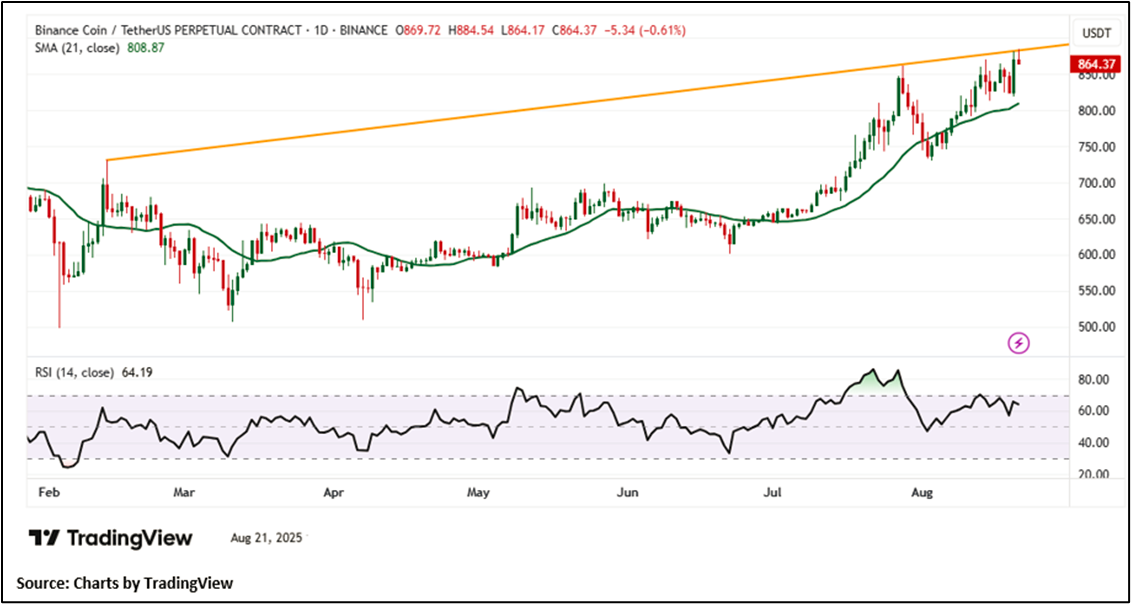The image size is (1131, 604).
Task: Select the close value C864.37
Action: click(574, 30)
